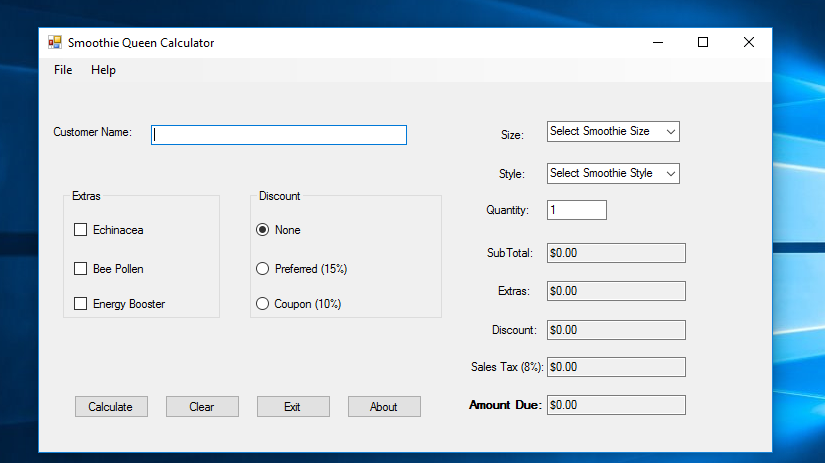825x463 pixels.
Task: Expand the Select Smoothie Size dropdown
Action: [613, 132]
